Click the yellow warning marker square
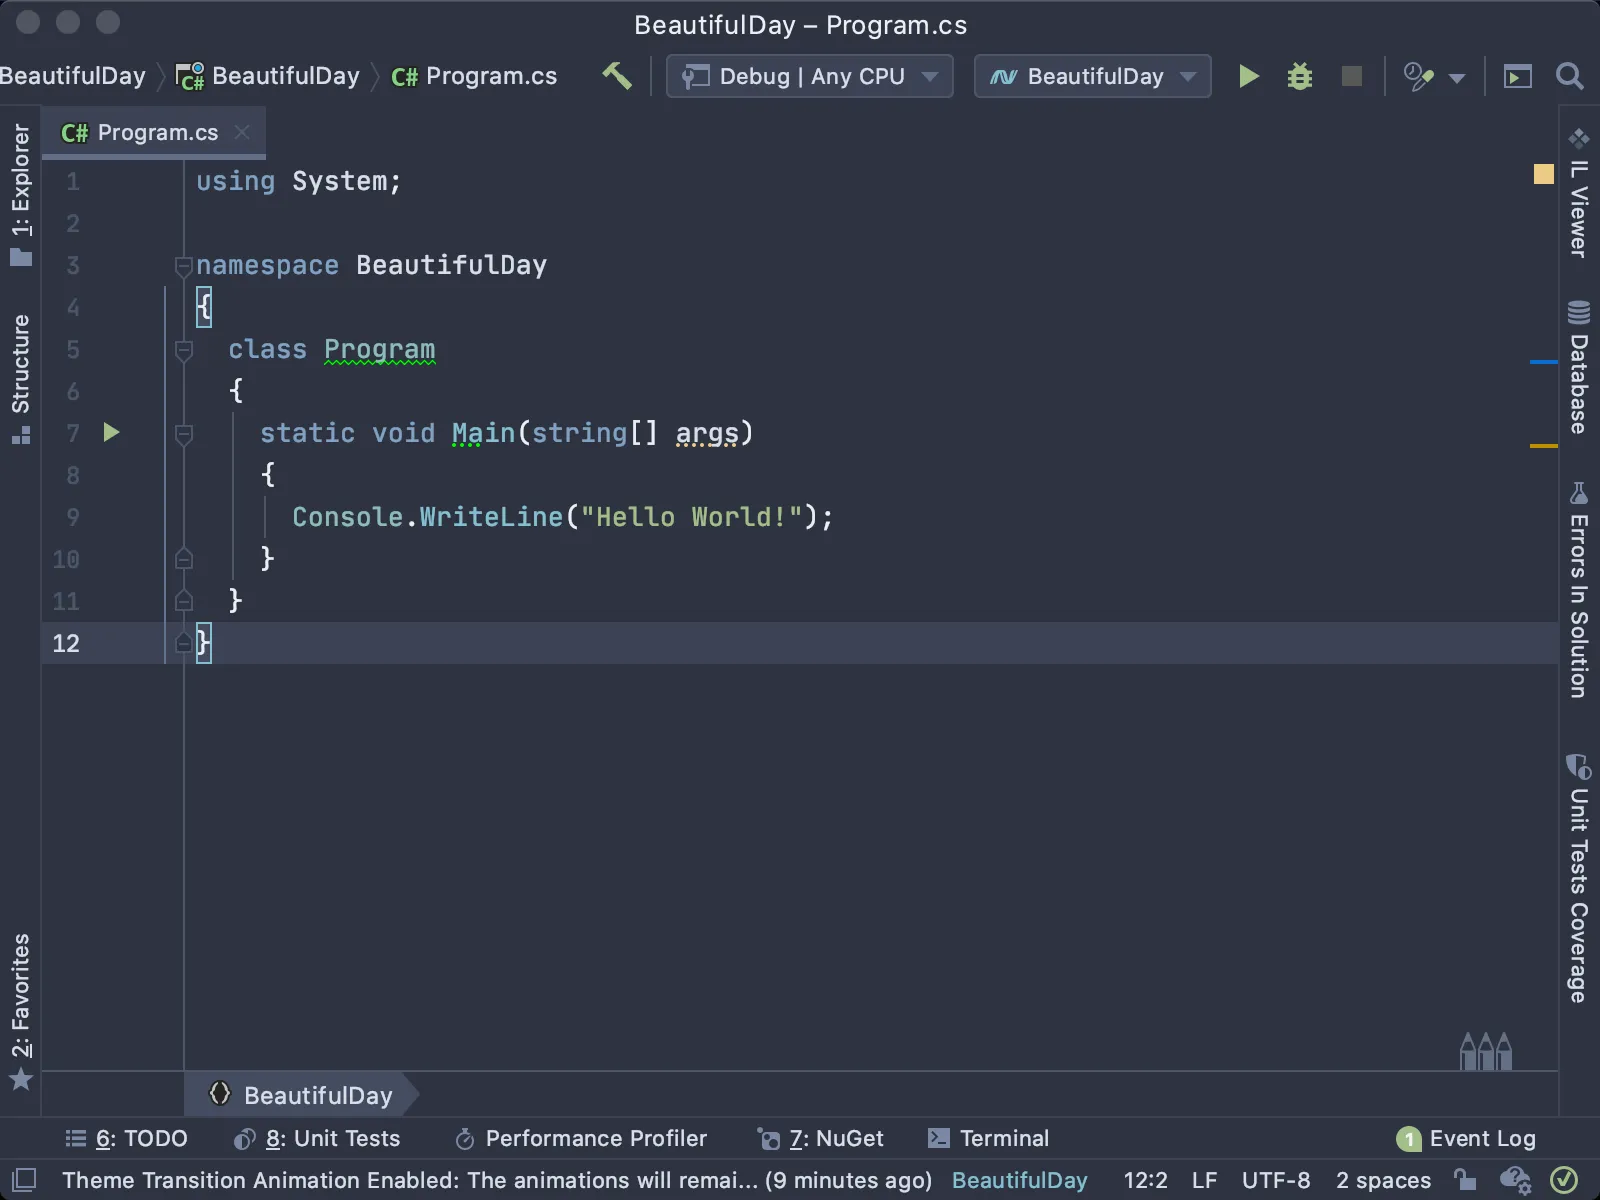Screen dimensions: 1600x1200 click(1544, 174)
